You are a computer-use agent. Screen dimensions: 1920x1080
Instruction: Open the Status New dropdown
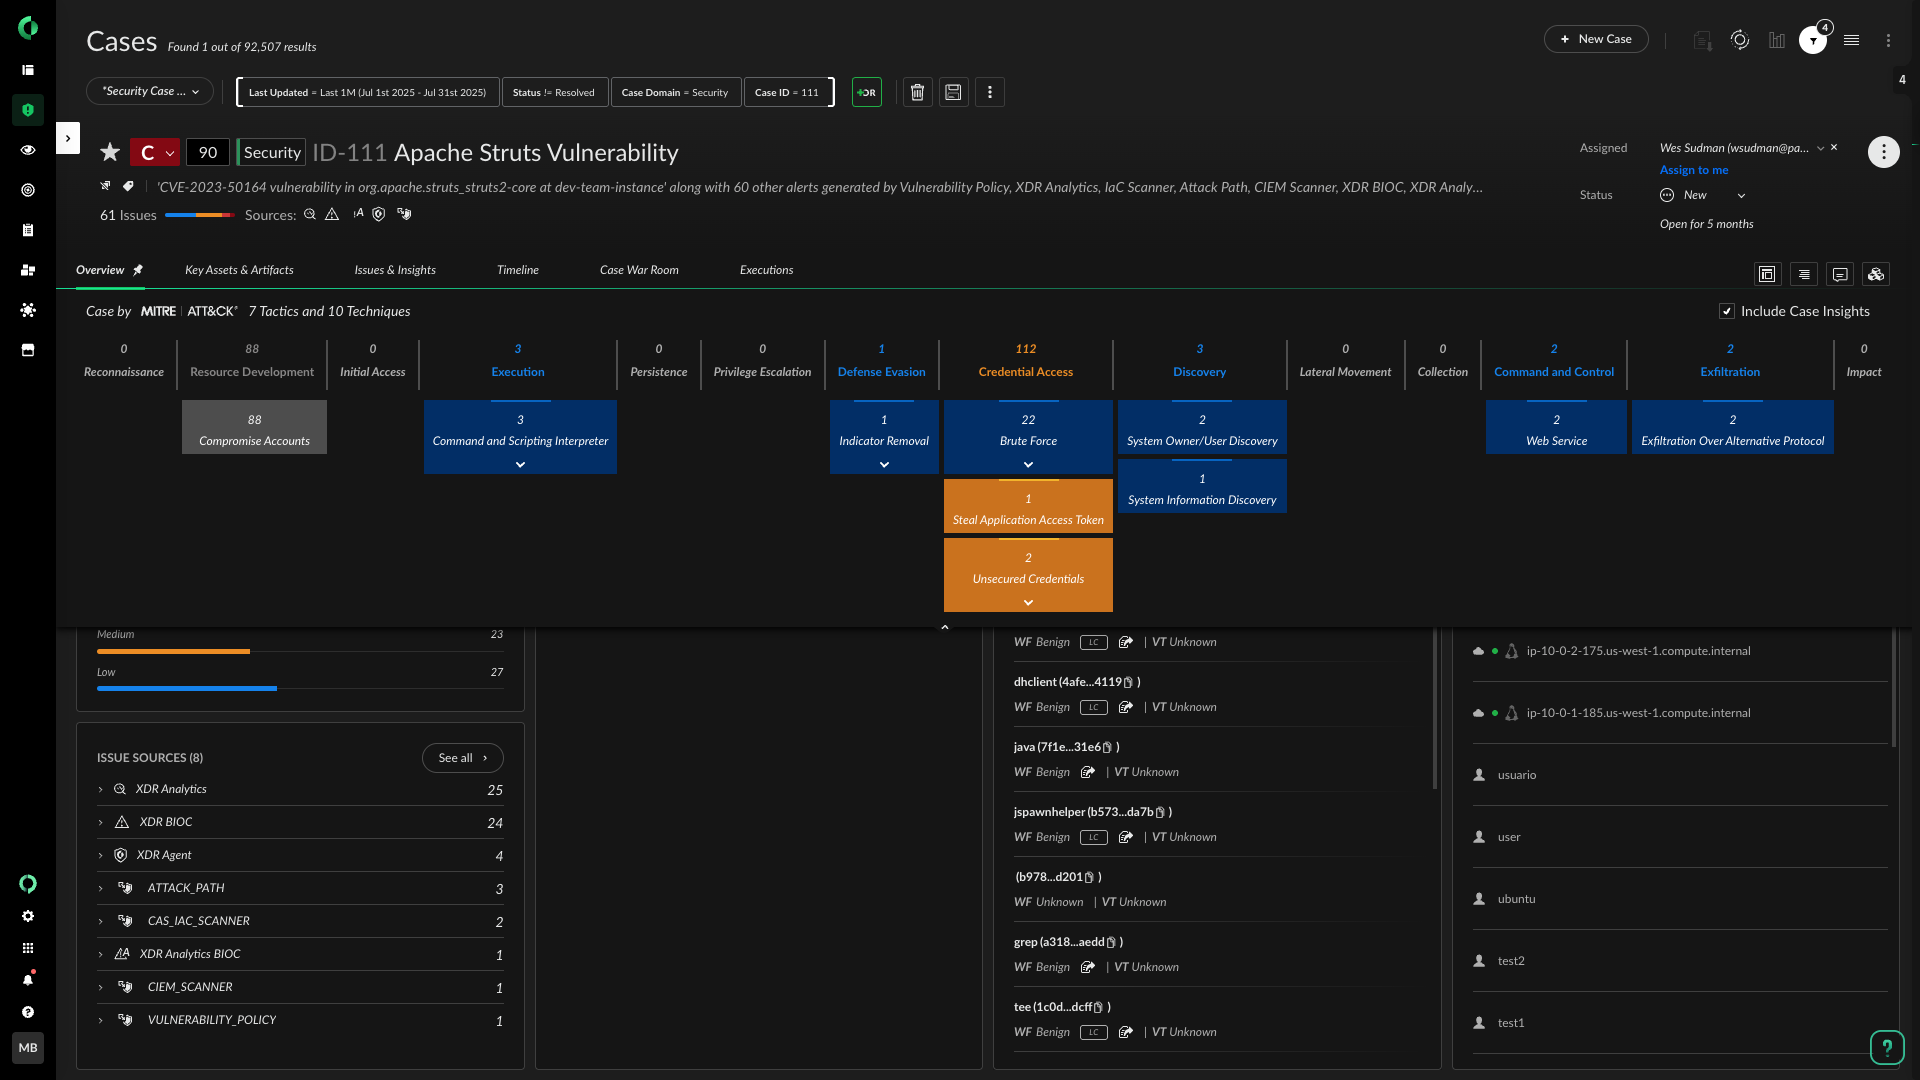click(1703, 195)
